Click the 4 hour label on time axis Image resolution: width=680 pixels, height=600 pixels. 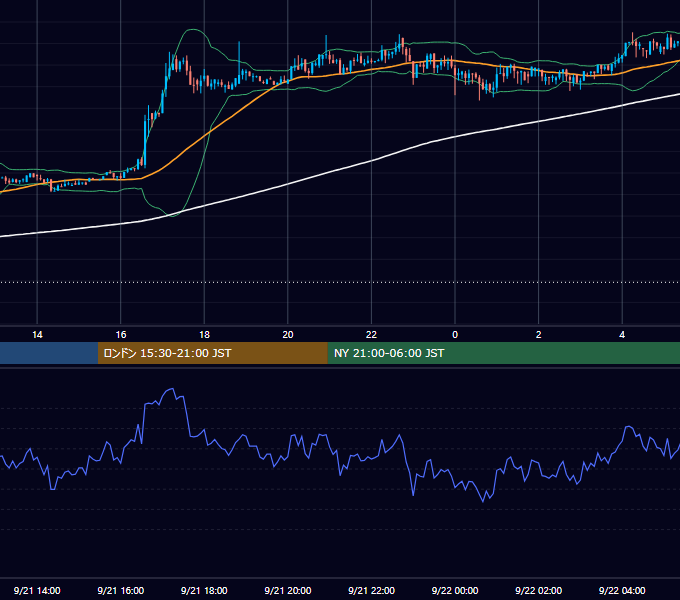[x=622, y=335]
